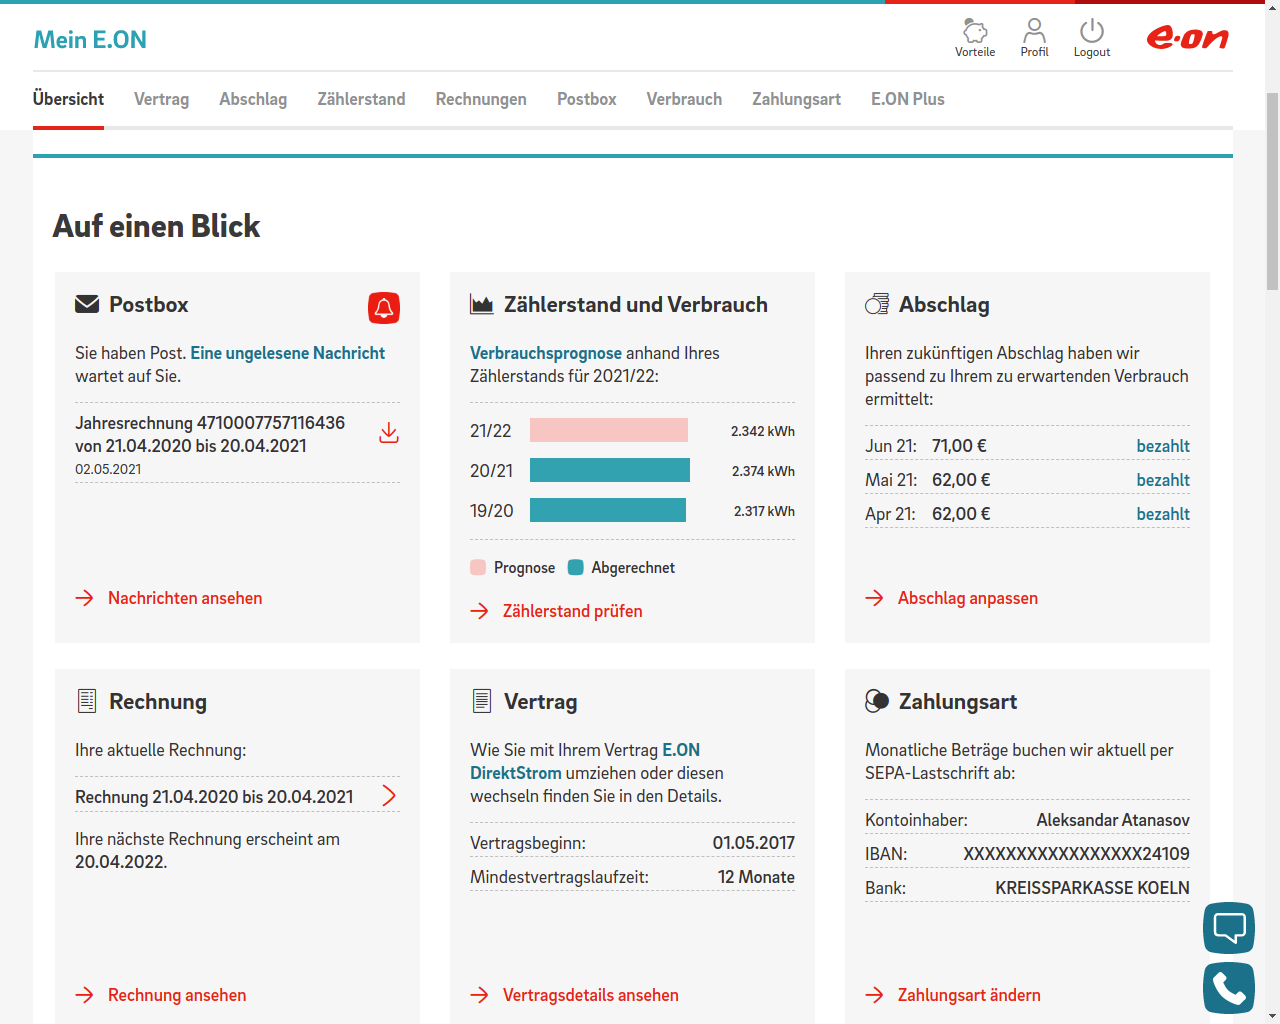The height and width of the screenshot is (1024, 1280).
Task: Click Abschlag anpassen link
Action: tap(968, 598)
